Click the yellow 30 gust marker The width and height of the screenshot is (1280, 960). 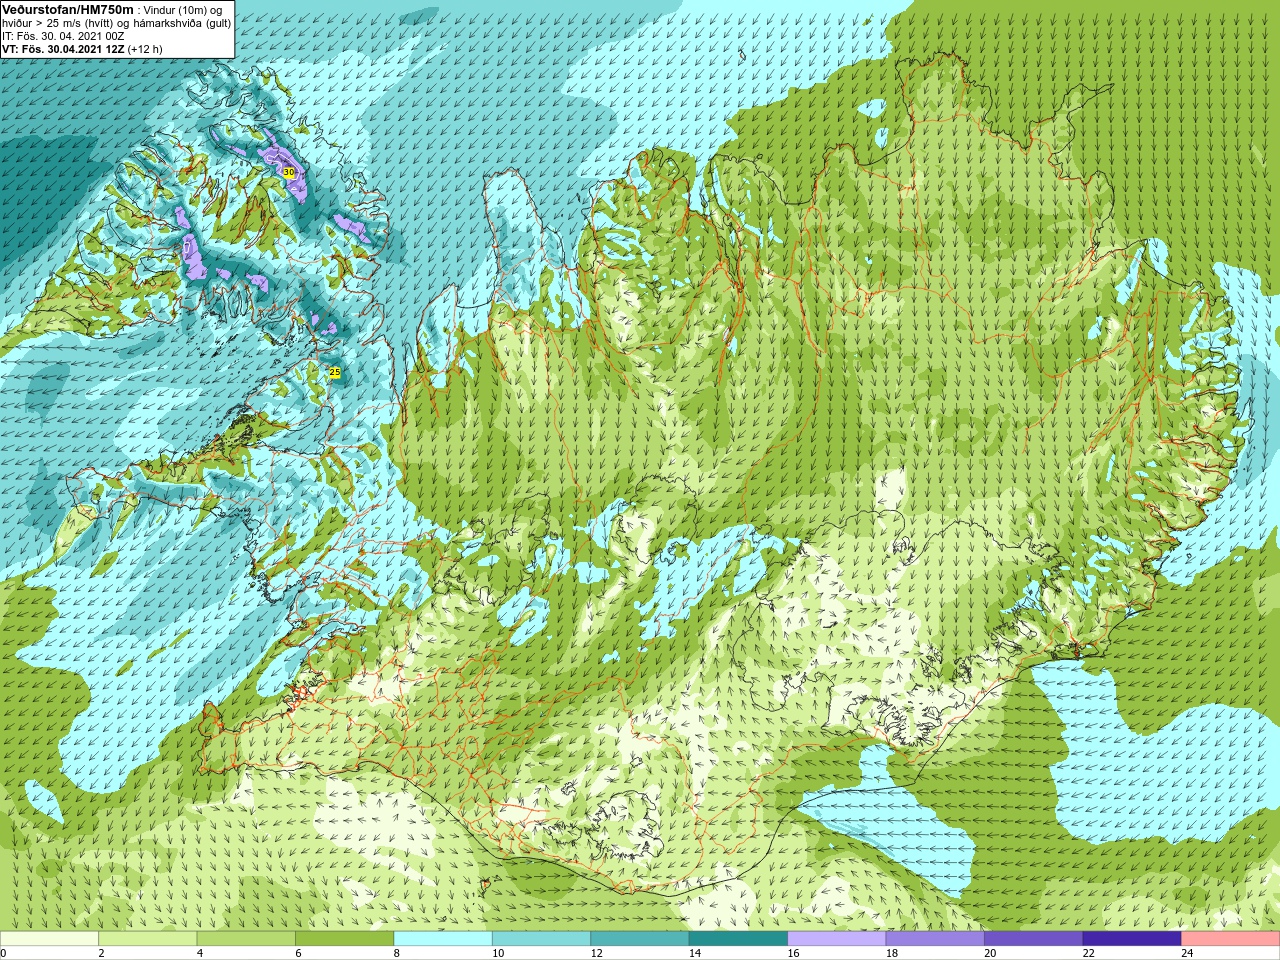[289, 172]
